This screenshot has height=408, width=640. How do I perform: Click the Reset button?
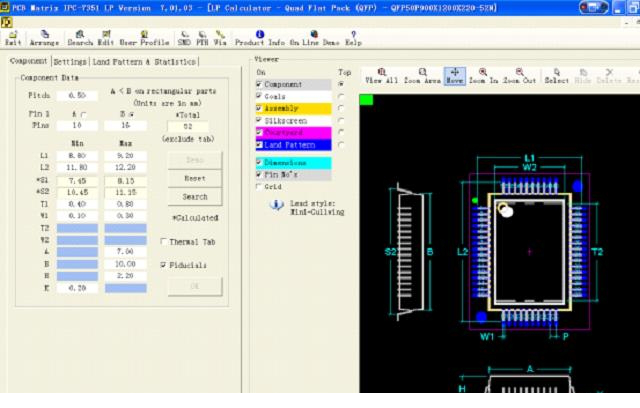[x=195, y=178]
